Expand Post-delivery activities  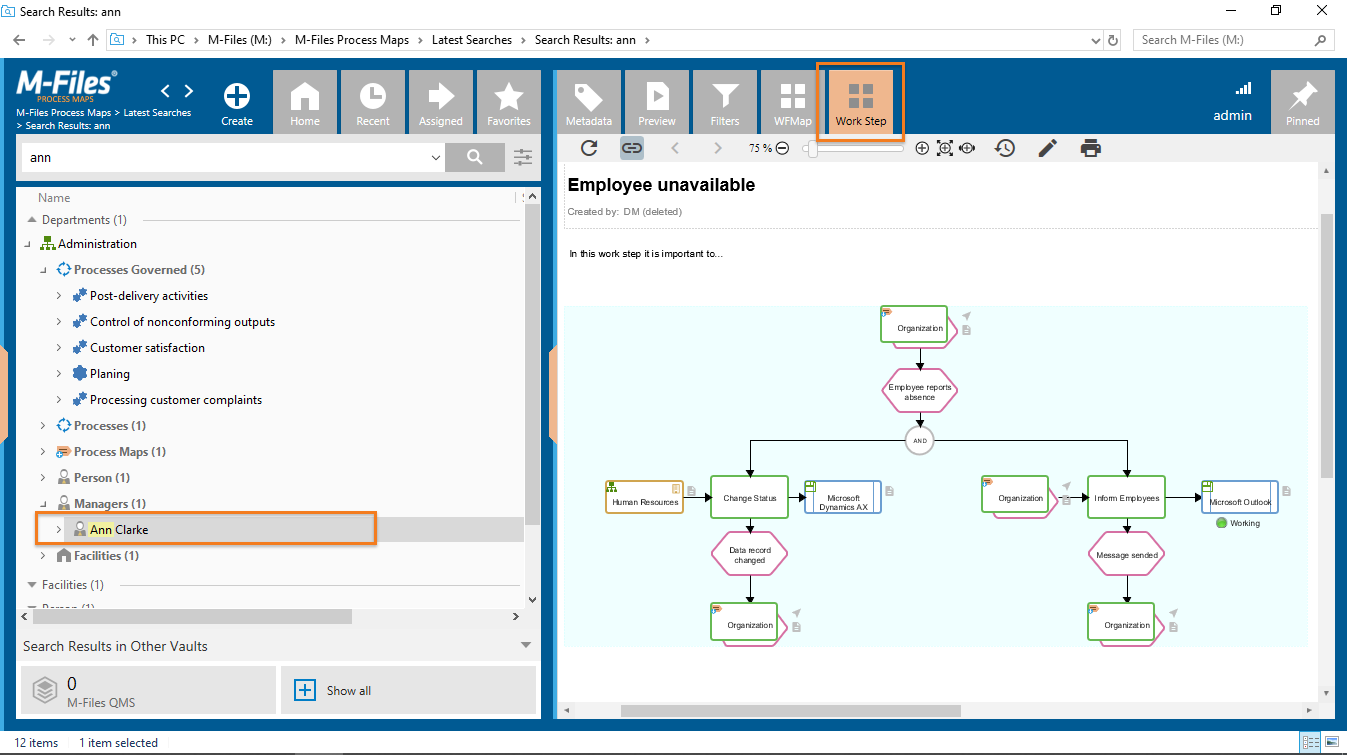(59, 296)
